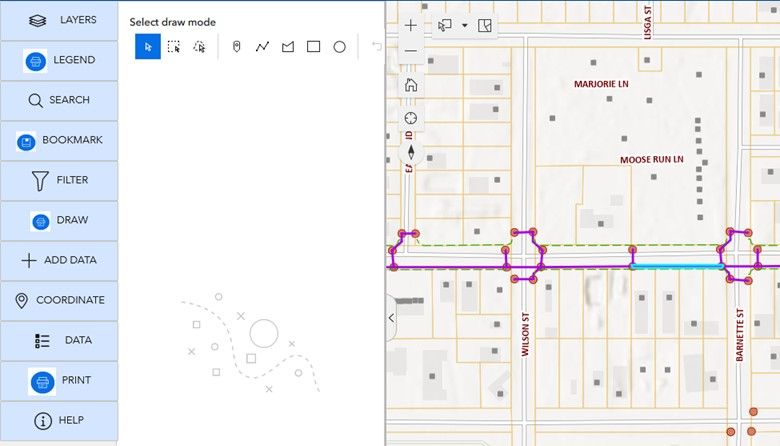Expand the select tool dropdown arrow
Screen dimensions: 780x446
point(465,25)
